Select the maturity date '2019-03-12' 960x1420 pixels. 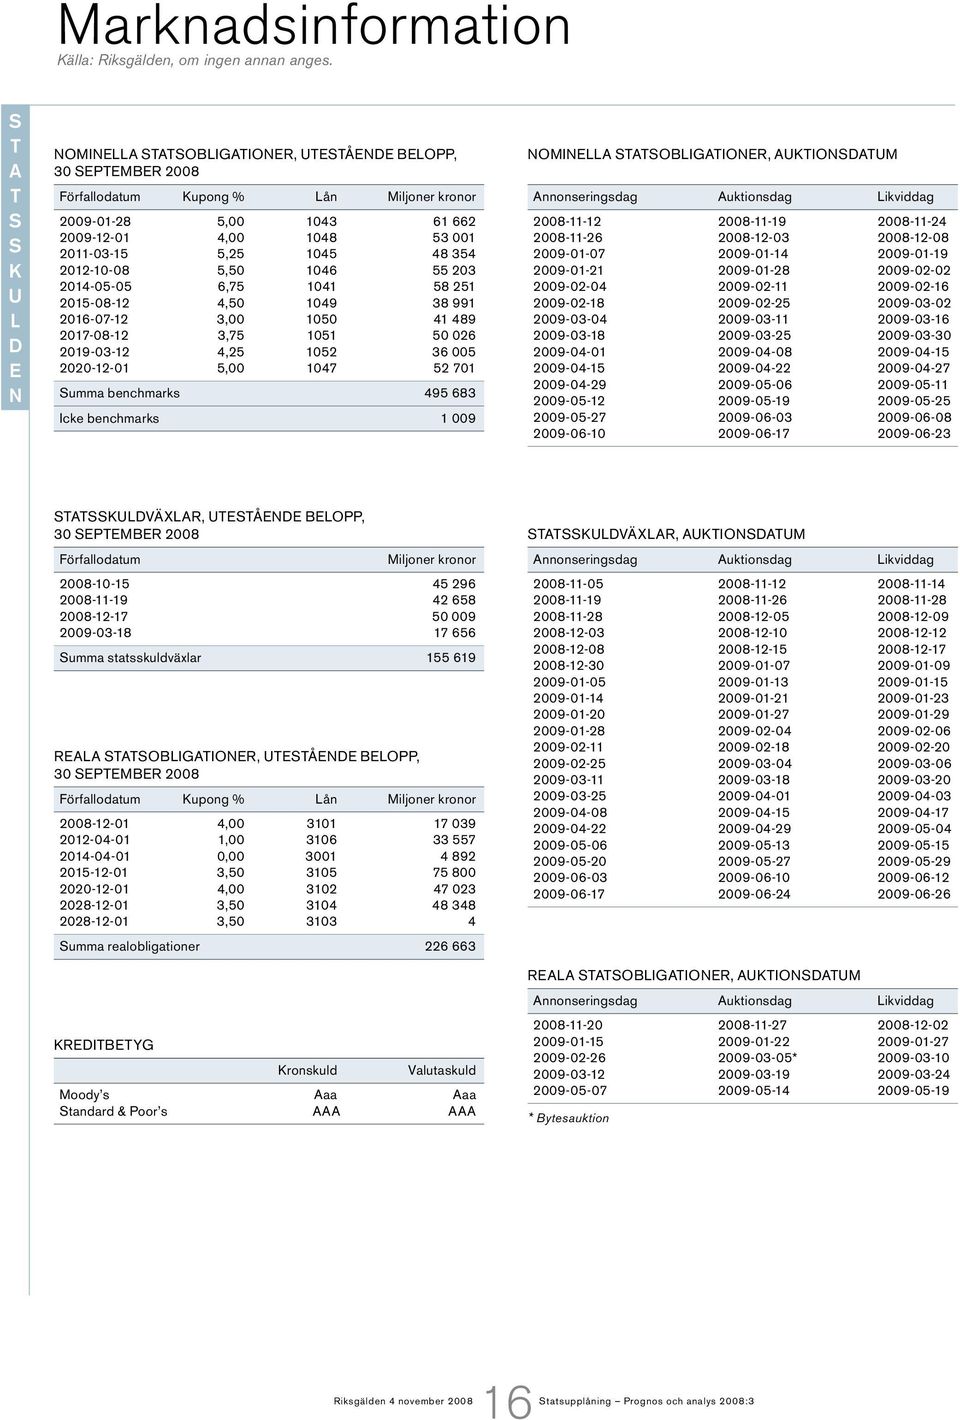pos(94,352)
